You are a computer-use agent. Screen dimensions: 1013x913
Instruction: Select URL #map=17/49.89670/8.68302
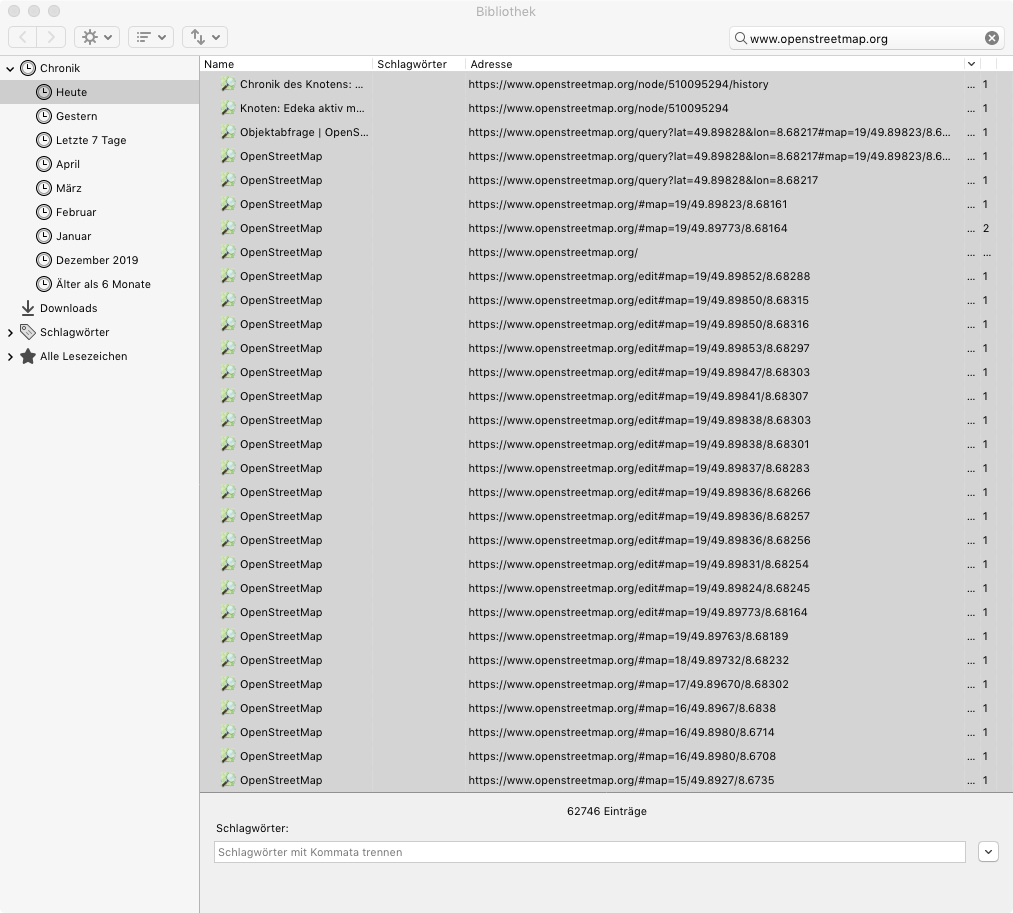pyautogui.click(x=629, y=684)
